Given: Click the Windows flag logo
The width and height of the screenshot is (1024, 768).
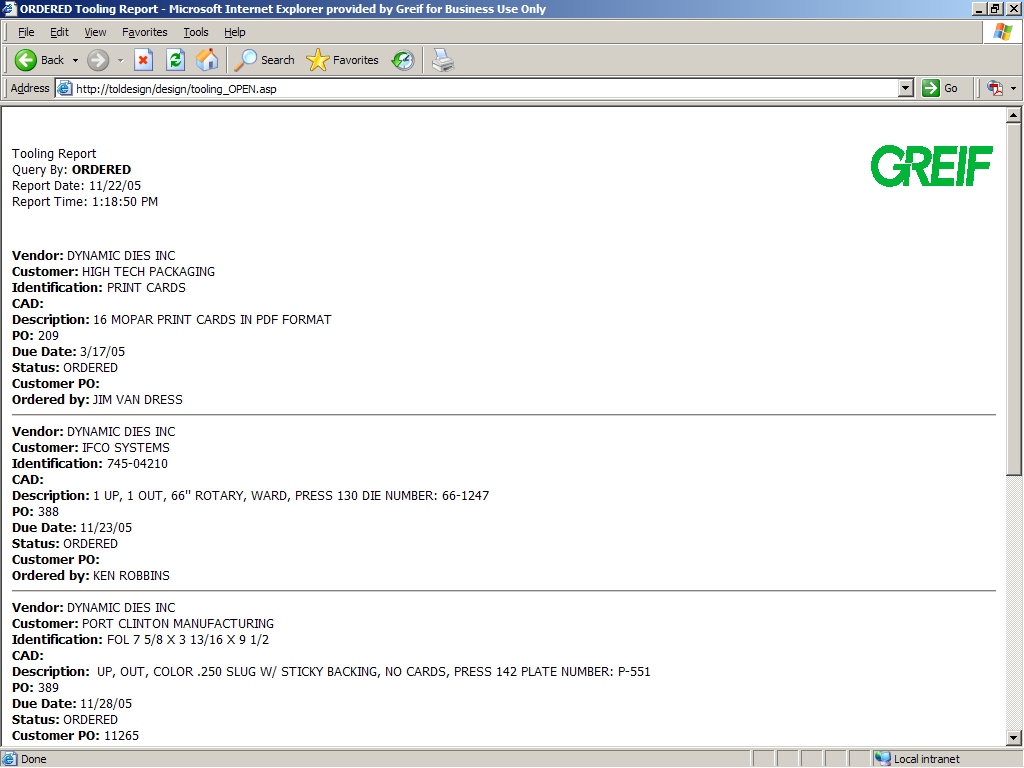Looking at the screenshot, I should tap(1002, 32).
